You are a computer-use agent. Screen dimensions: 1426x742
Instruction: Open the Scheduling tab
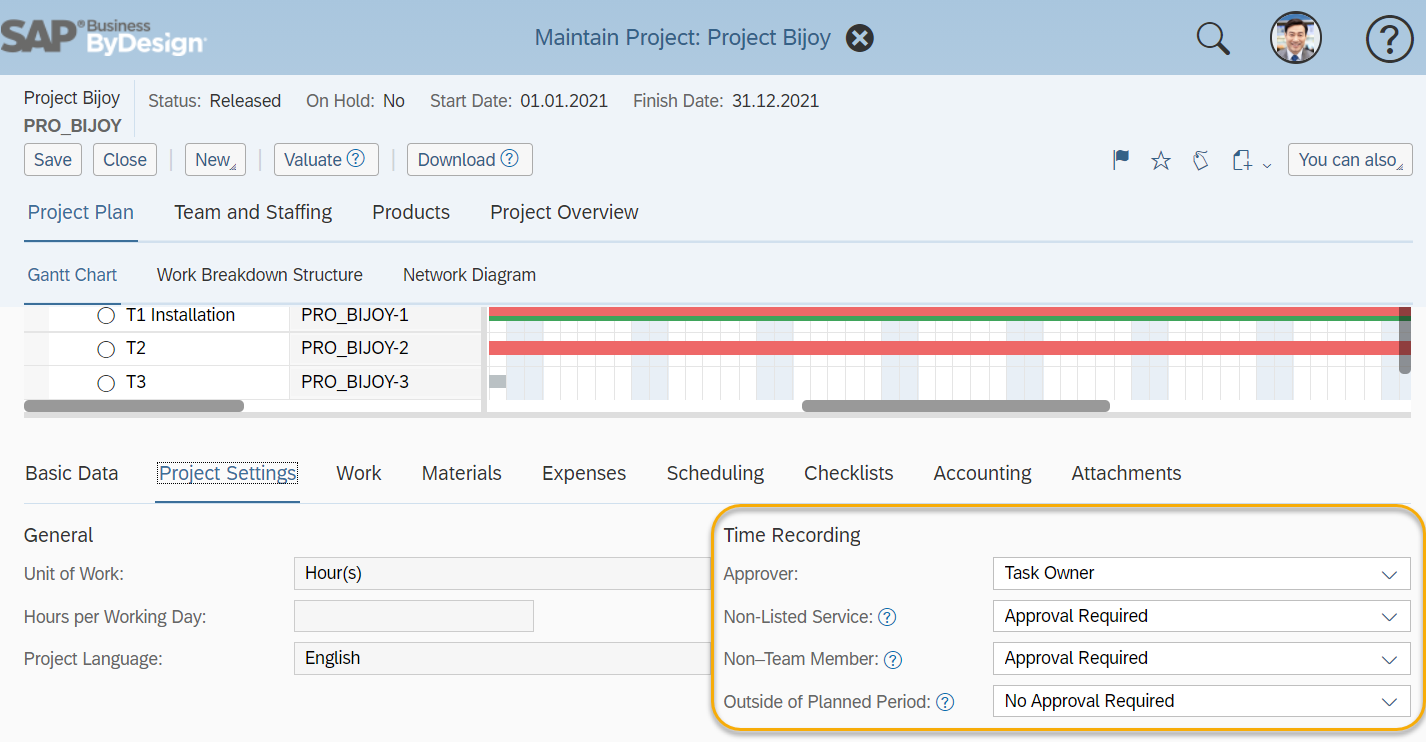(716, 473)
